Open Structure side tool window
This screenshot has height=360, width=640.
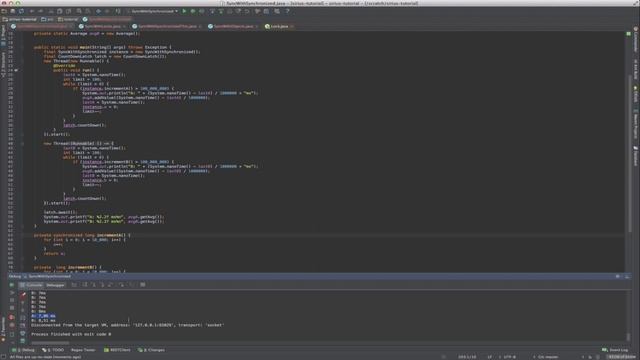(3, 63)
